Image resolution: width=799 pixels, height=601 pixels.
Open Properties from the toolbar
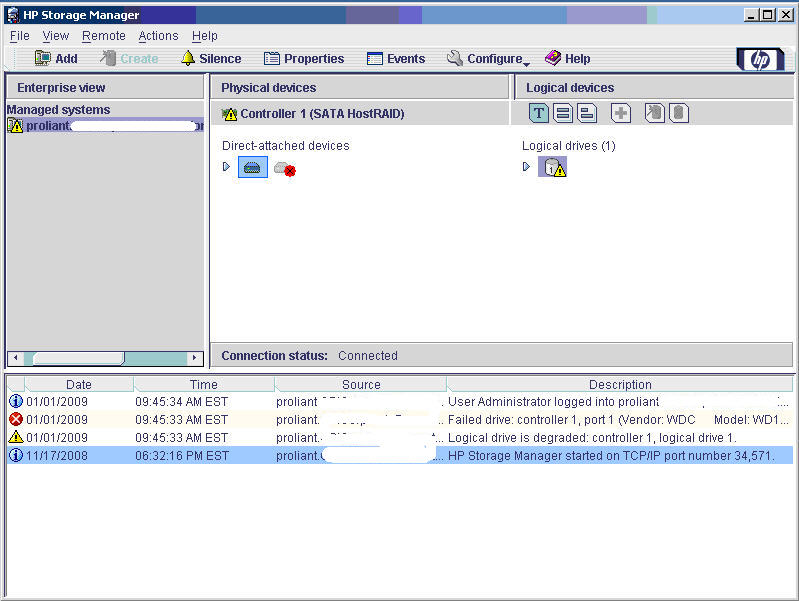[x=304, y=59]
